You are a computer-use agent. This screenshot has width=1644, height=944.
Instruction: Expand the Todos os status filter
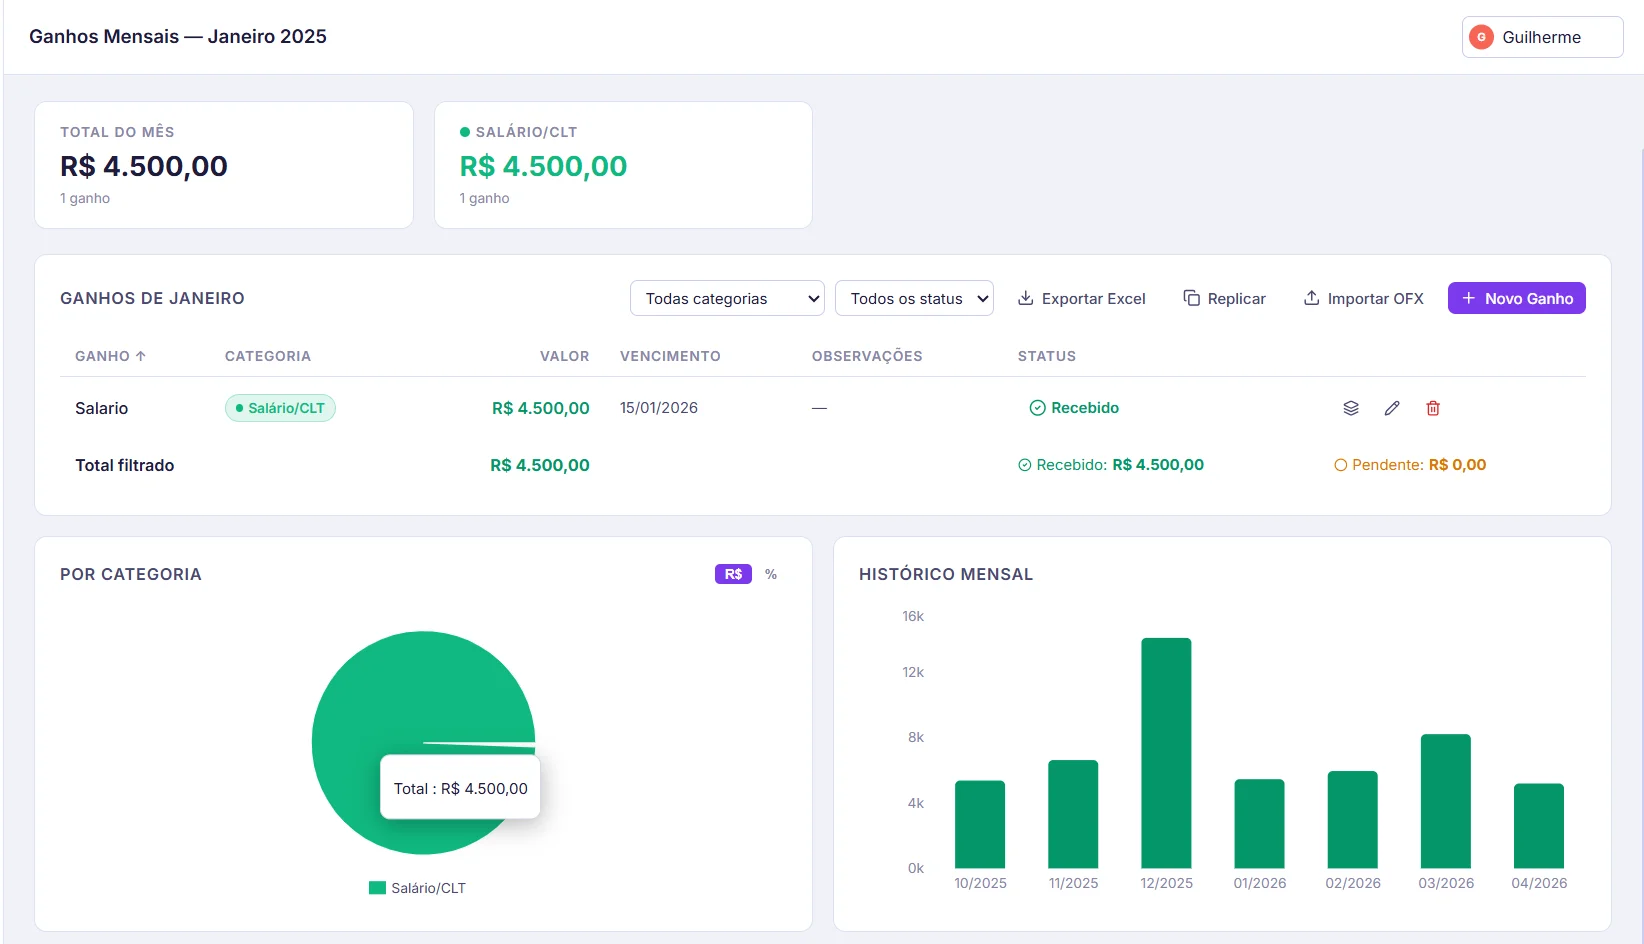pyautogui.click(x=914, y=298)
